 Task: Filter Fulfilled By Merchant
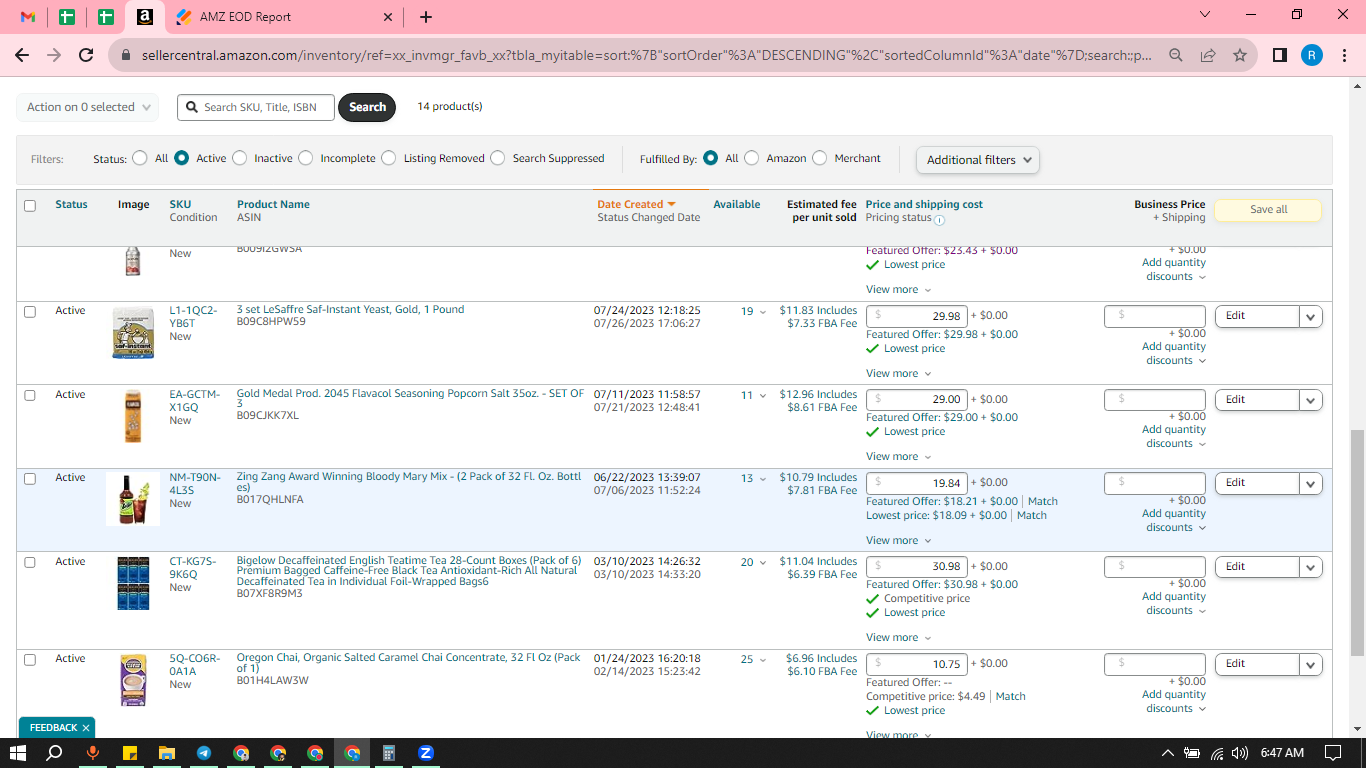[x=820, y=158]
